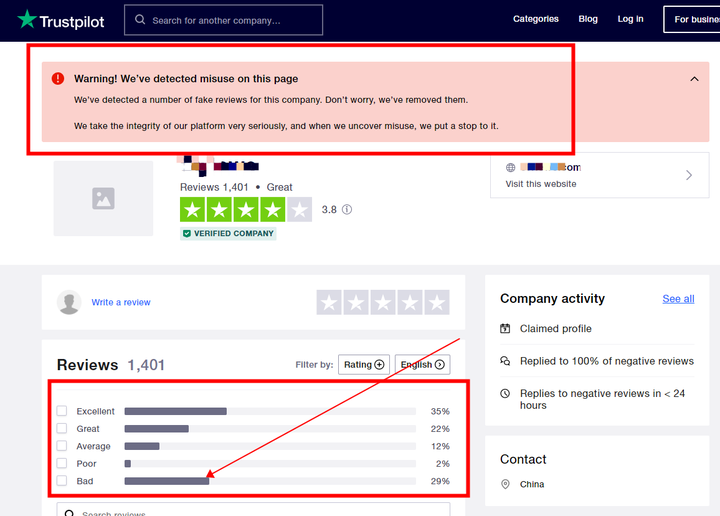Check the Excellent rating filter checkbox

point(62,410)
